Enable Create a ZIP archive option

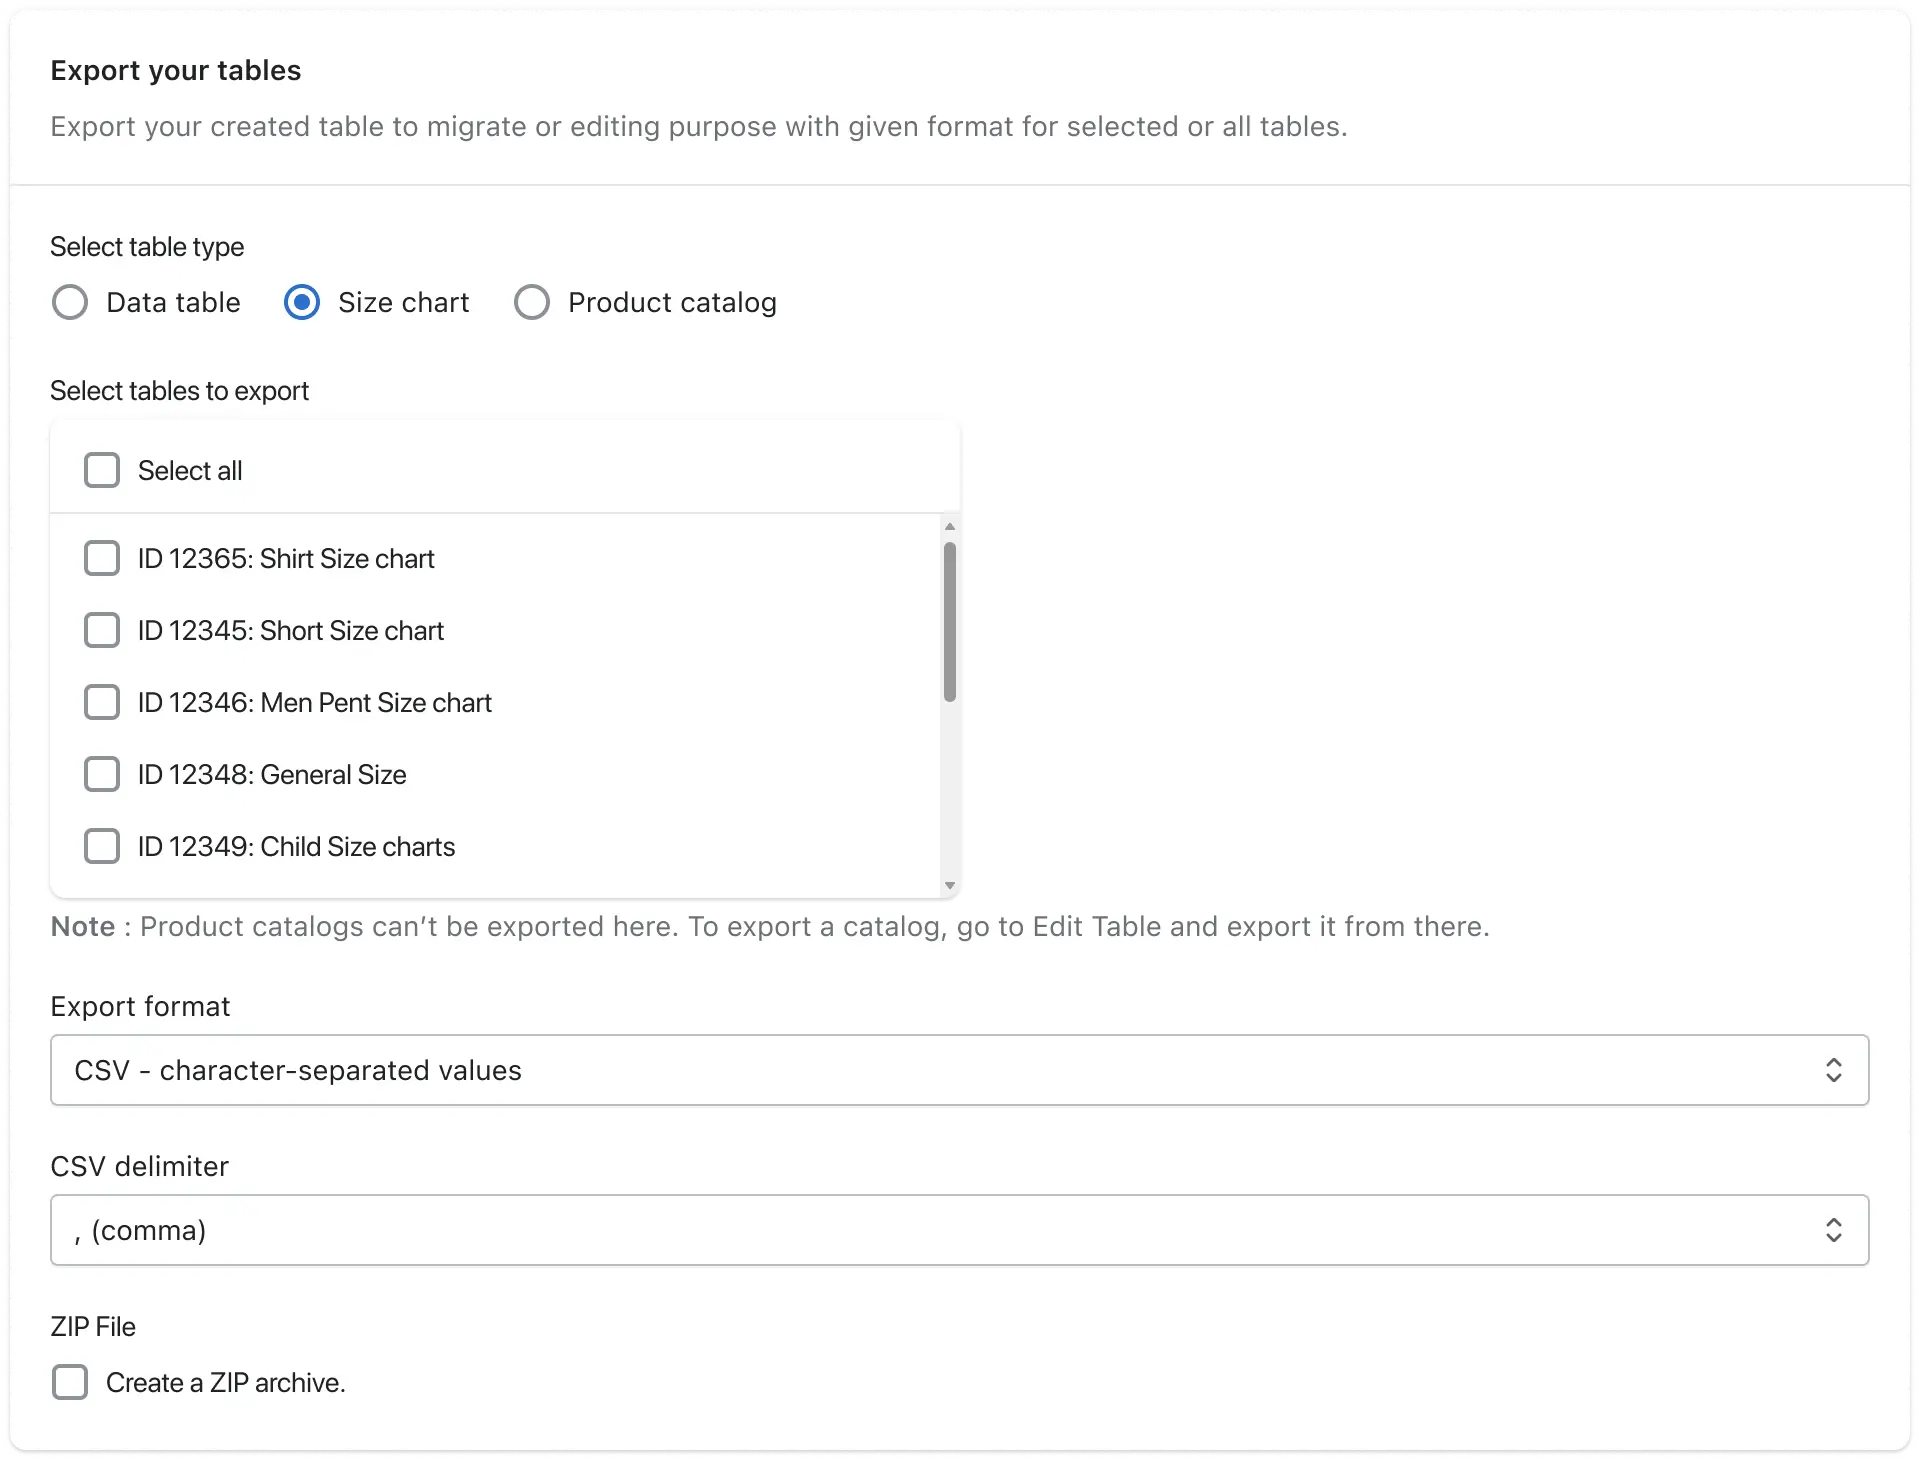pyautogui.click(x=70, y=1382)
